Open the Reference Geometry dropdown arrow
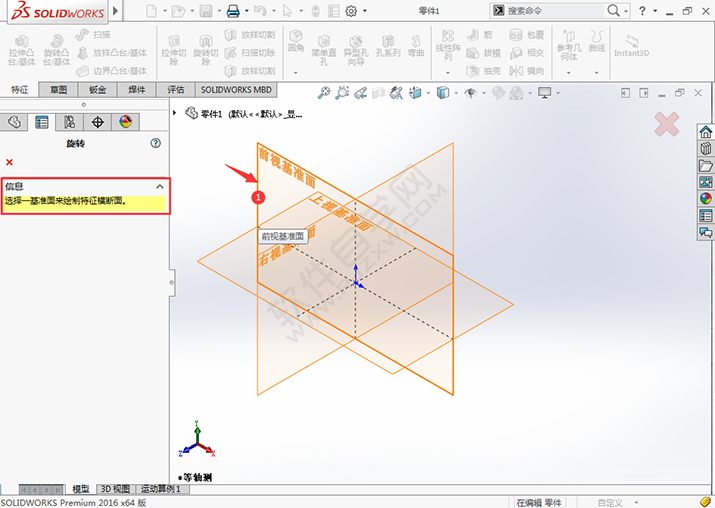Viewport: 715px width, 508px height. click(569, 72)
